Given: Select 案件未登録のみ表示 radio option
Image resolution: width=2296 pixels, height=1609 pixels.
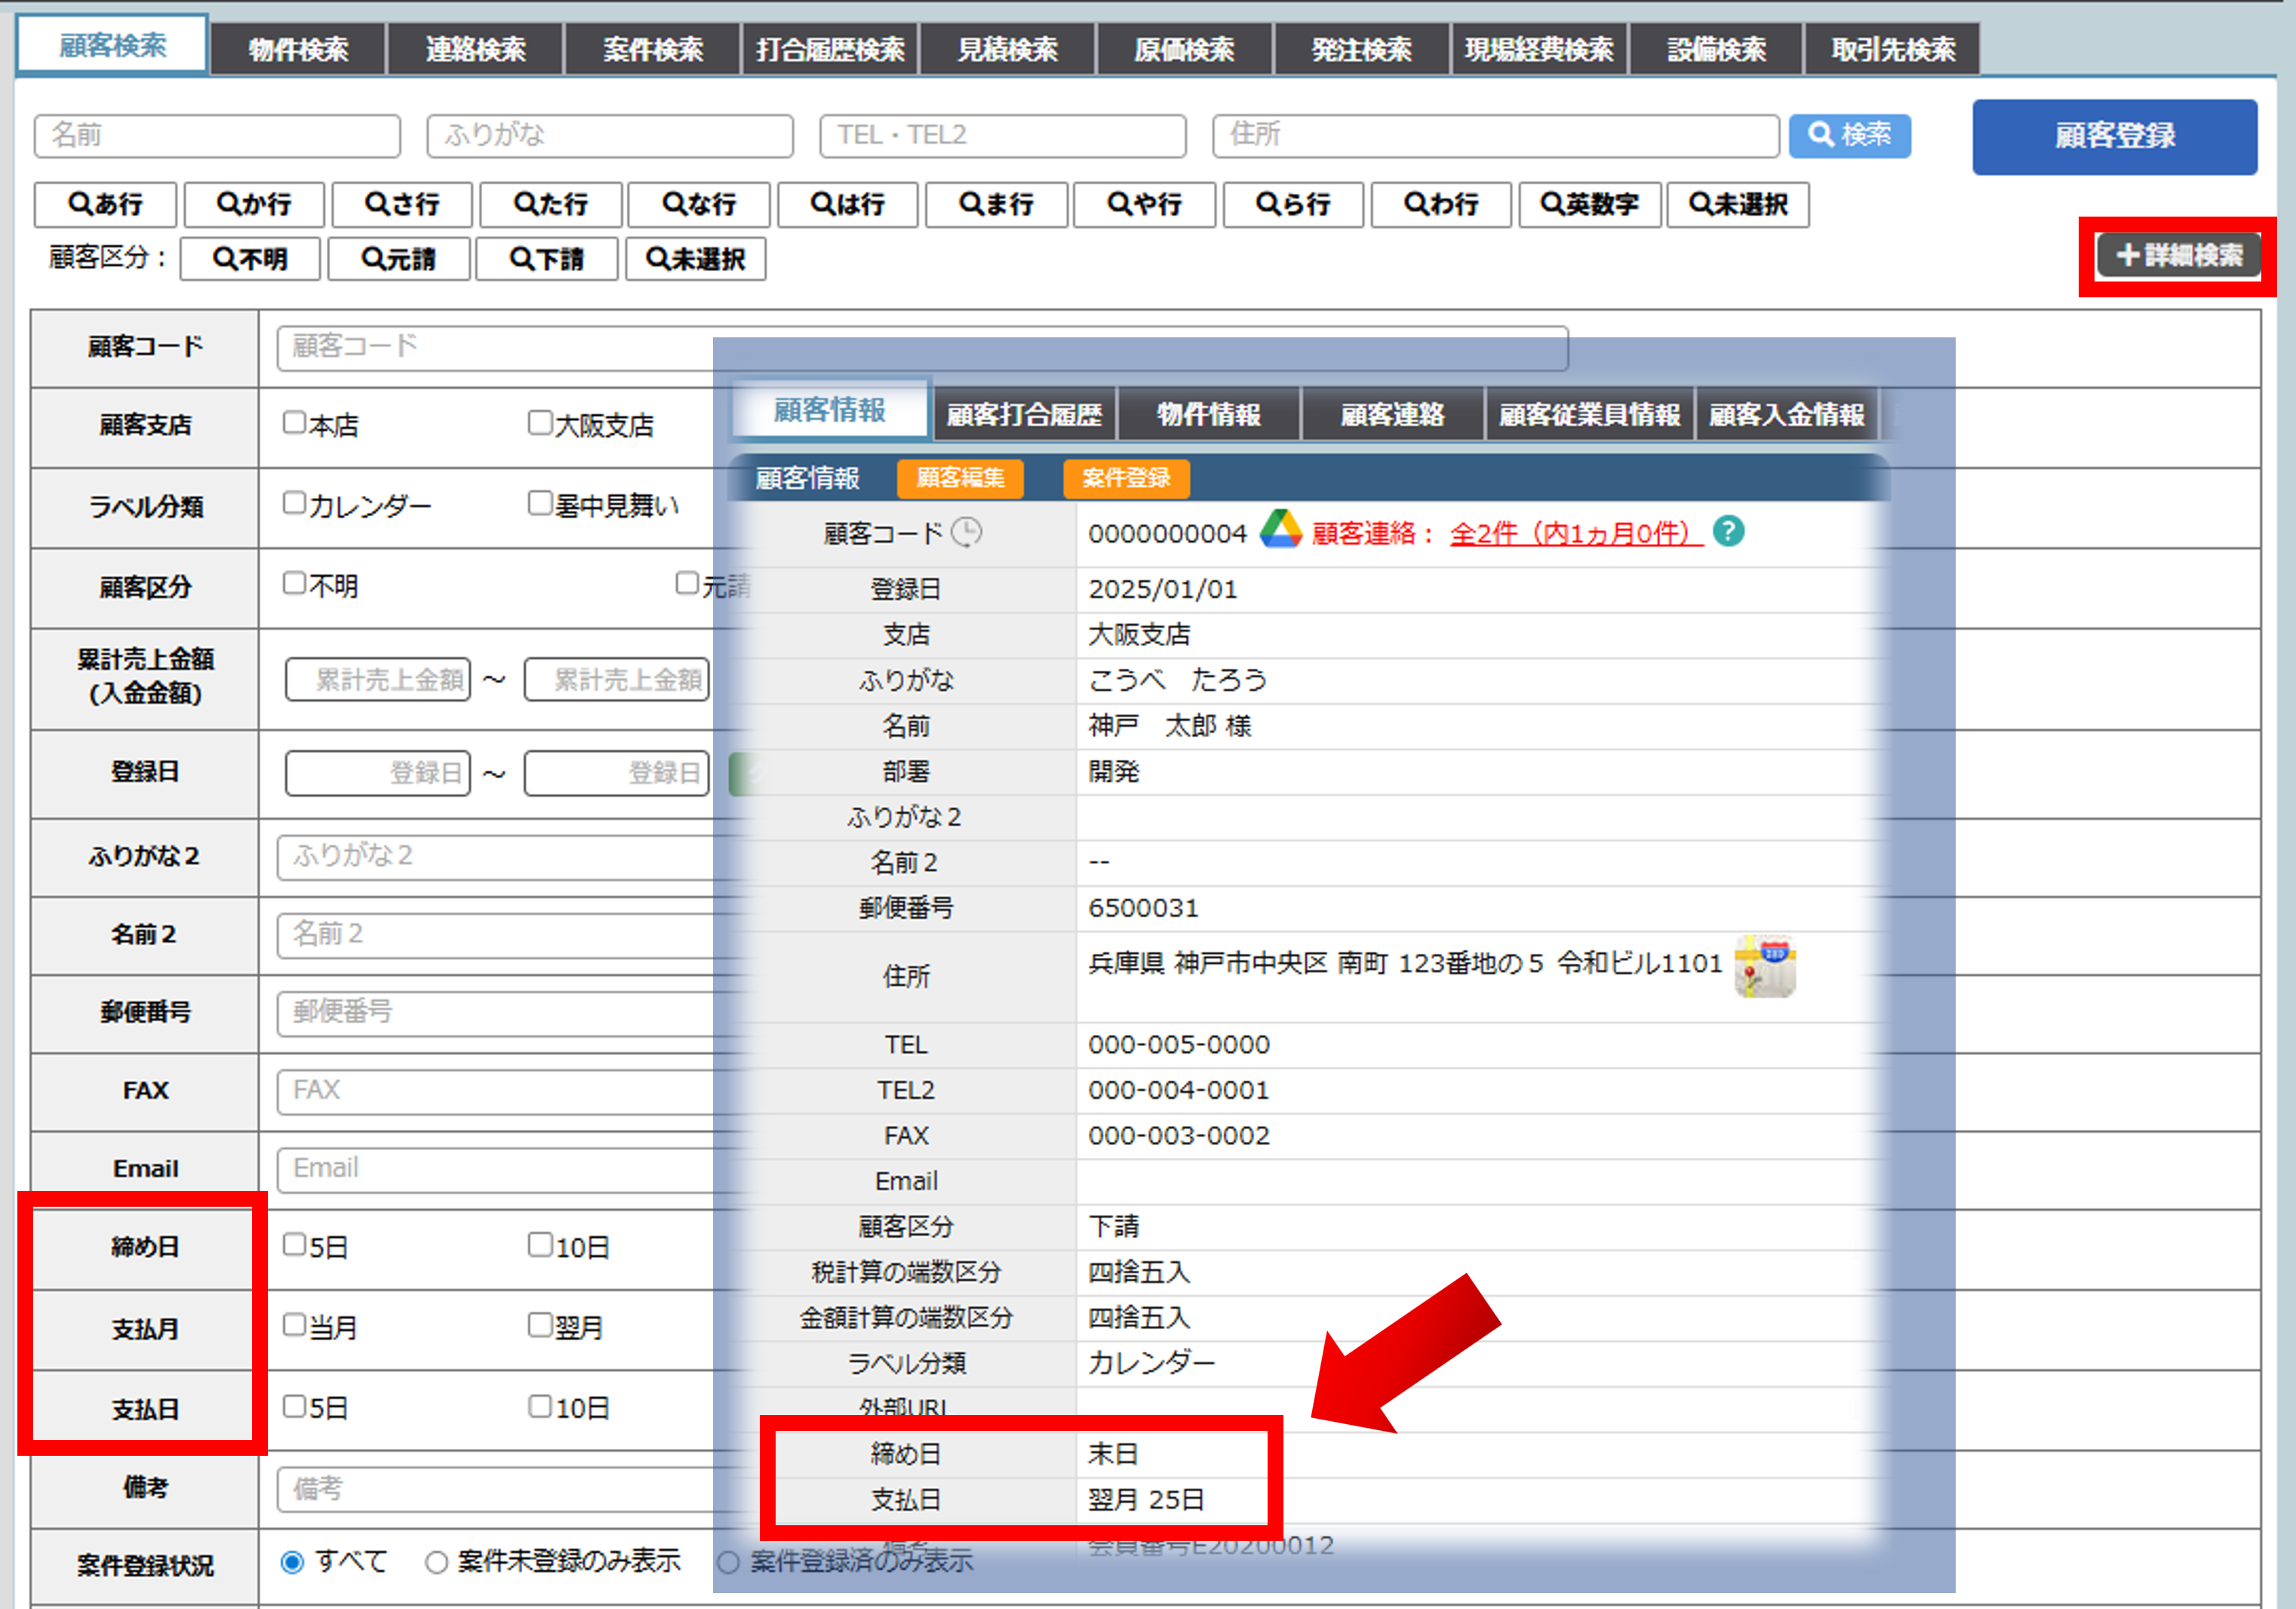Looking at the screenshot, I should click(x=437, y=1562).
